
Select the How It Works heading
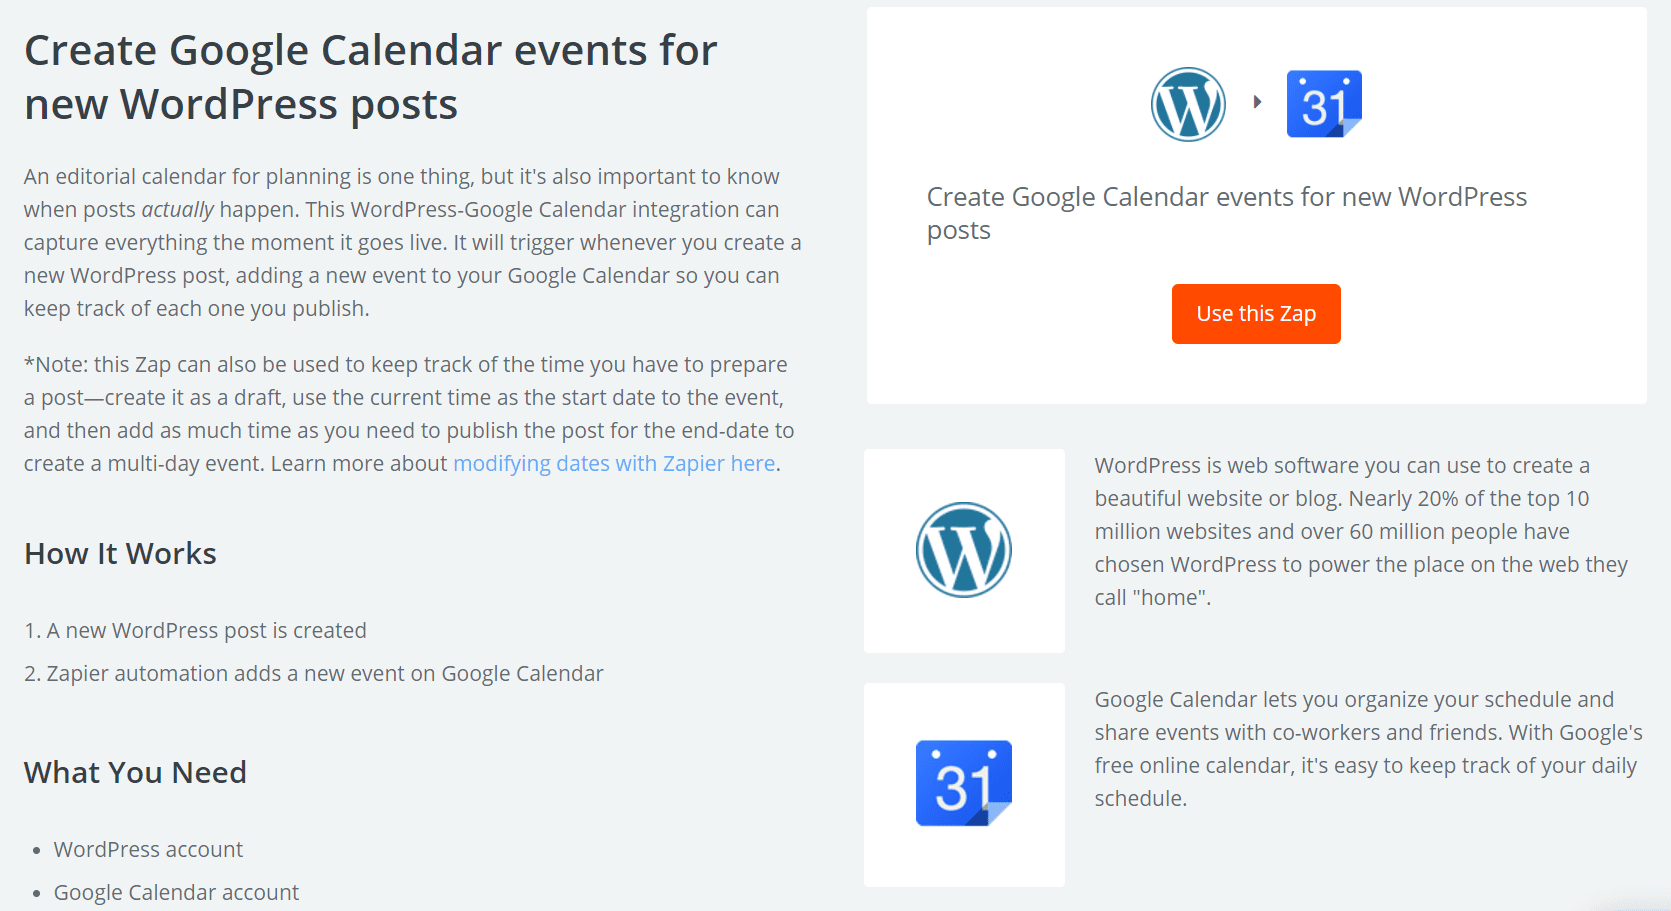(x=120, y=553)
